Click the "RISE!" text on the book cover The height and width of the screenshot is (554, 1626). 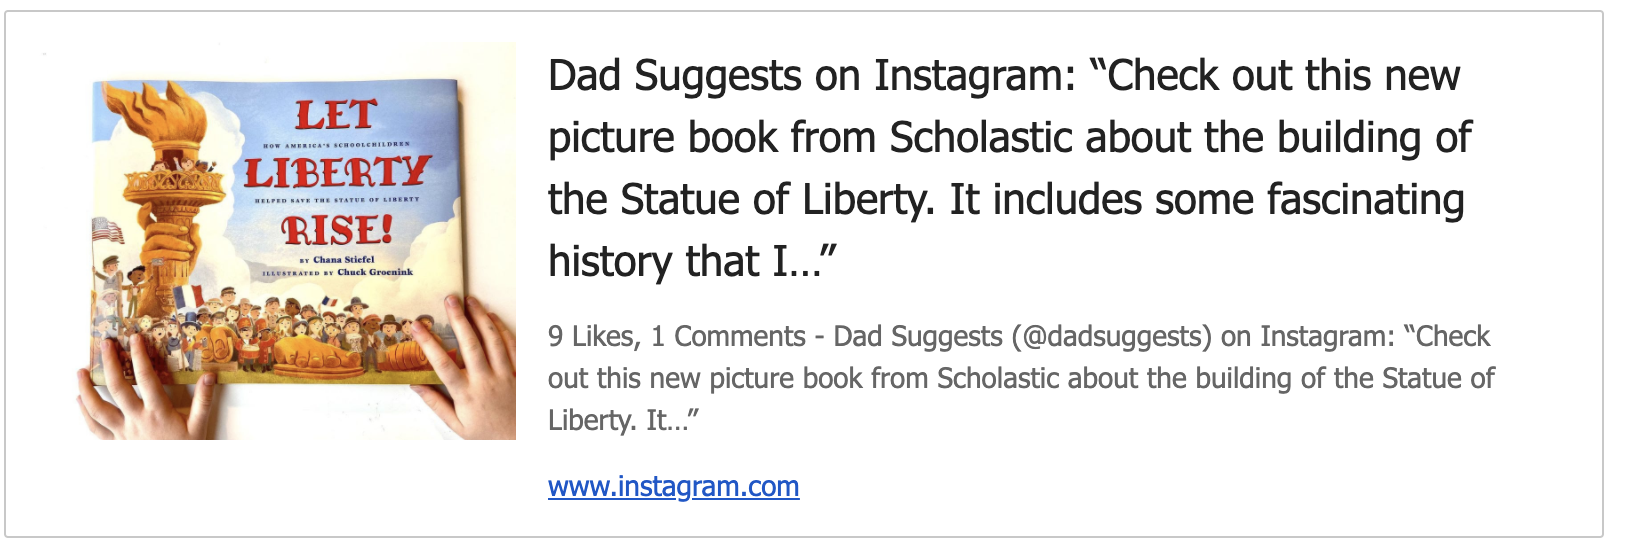[x=337, y=231]
